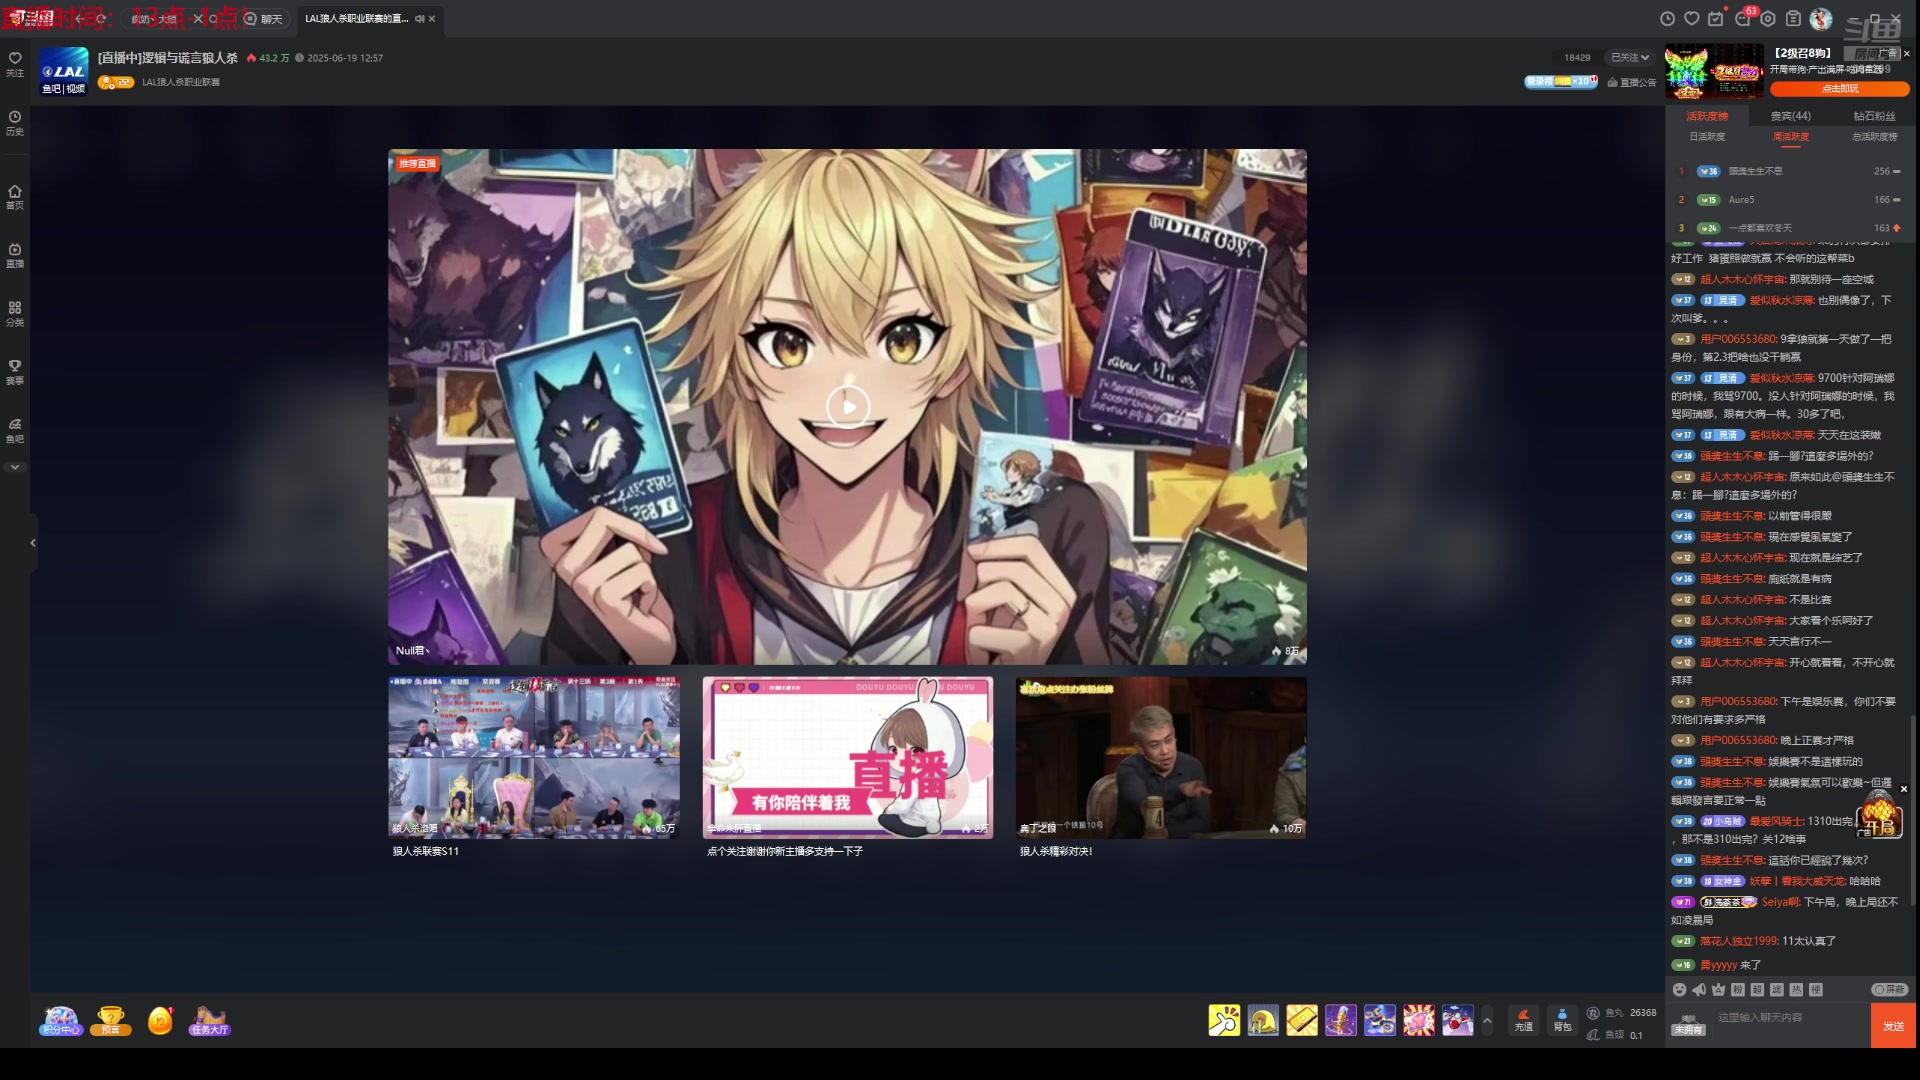Open daily check-in calendar icon

click(x=1716, y=19)
